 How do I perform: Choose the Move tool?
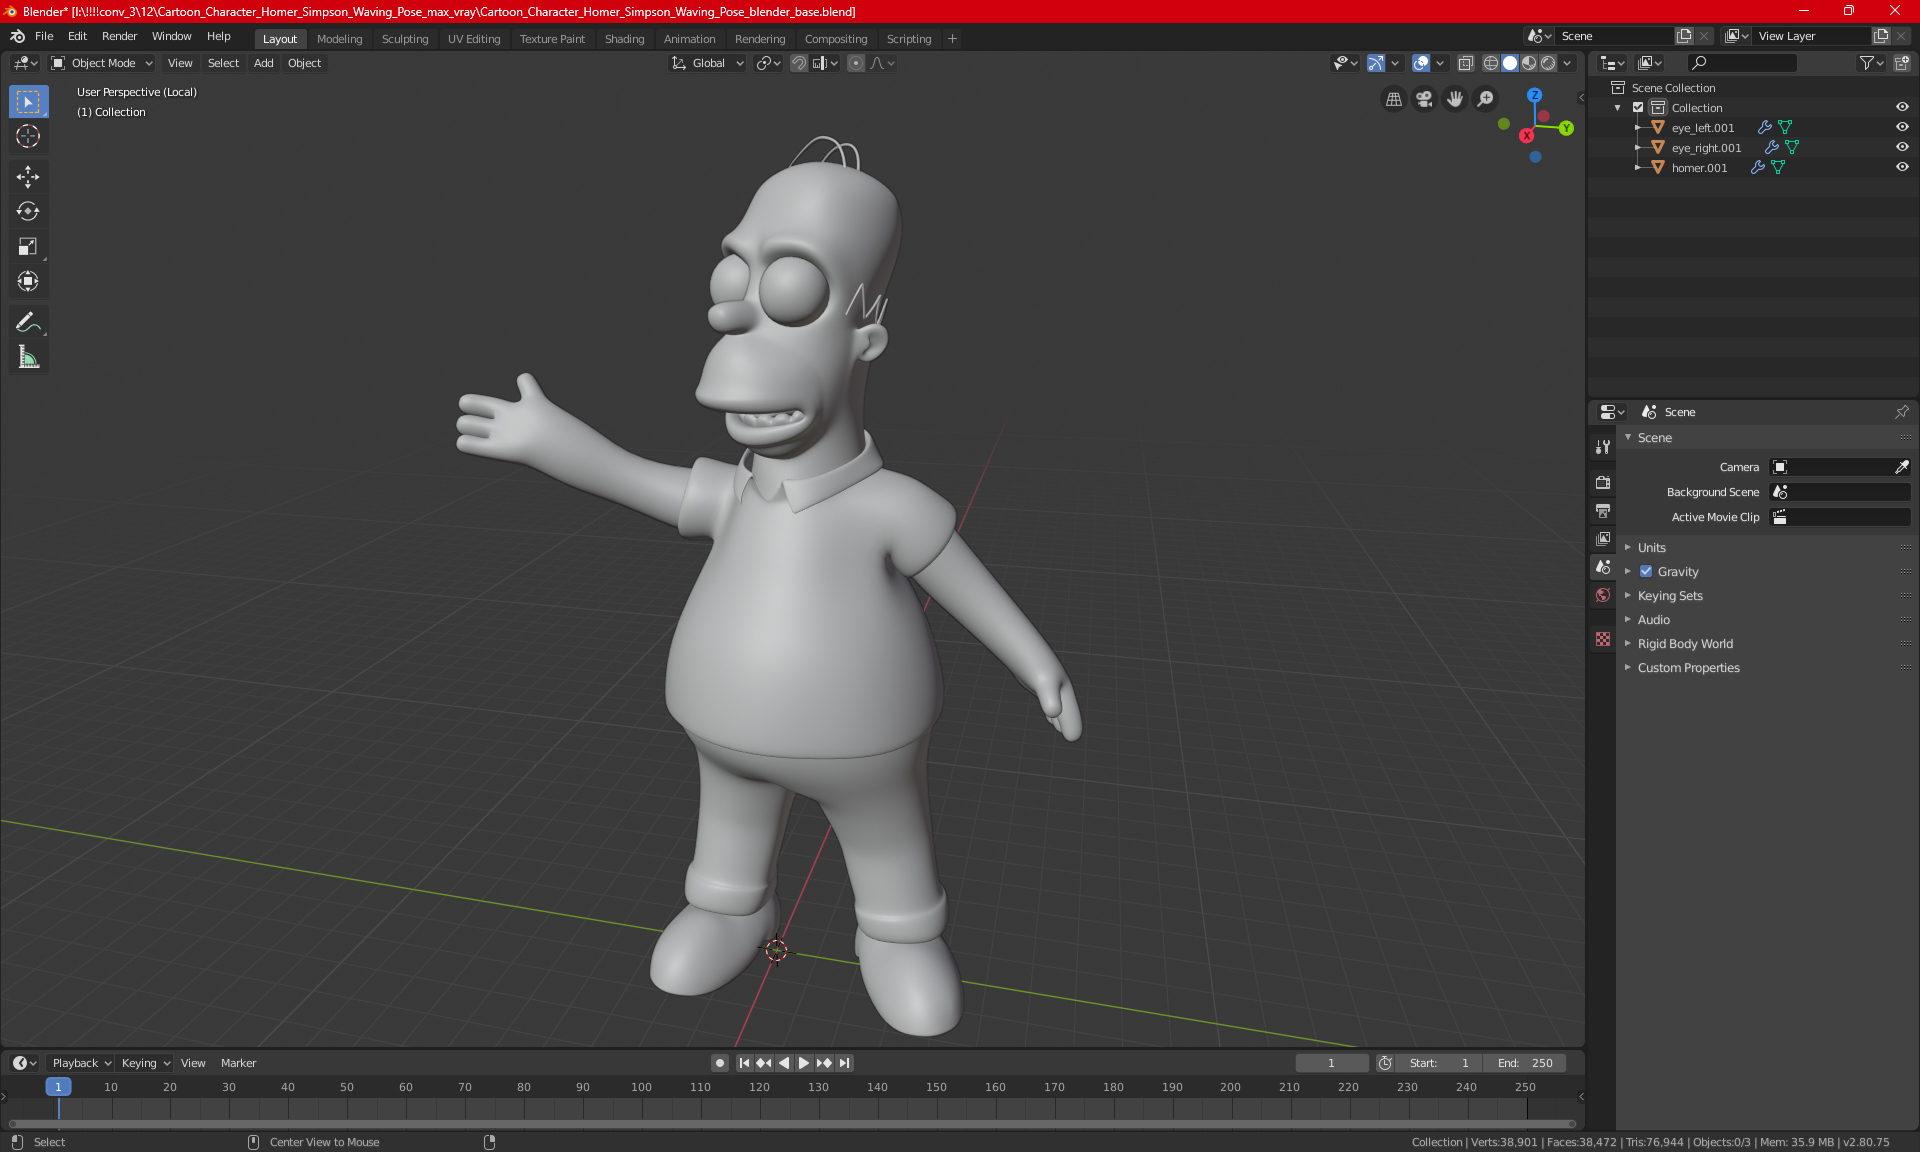coord(28,177)
